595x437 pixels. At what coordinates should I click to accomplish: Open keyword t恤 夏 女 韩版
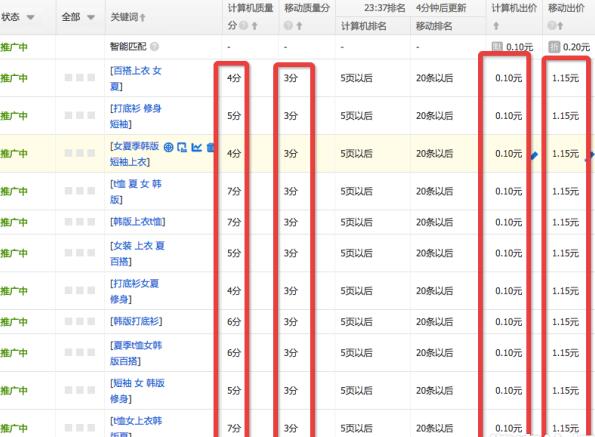pos(136,192)
